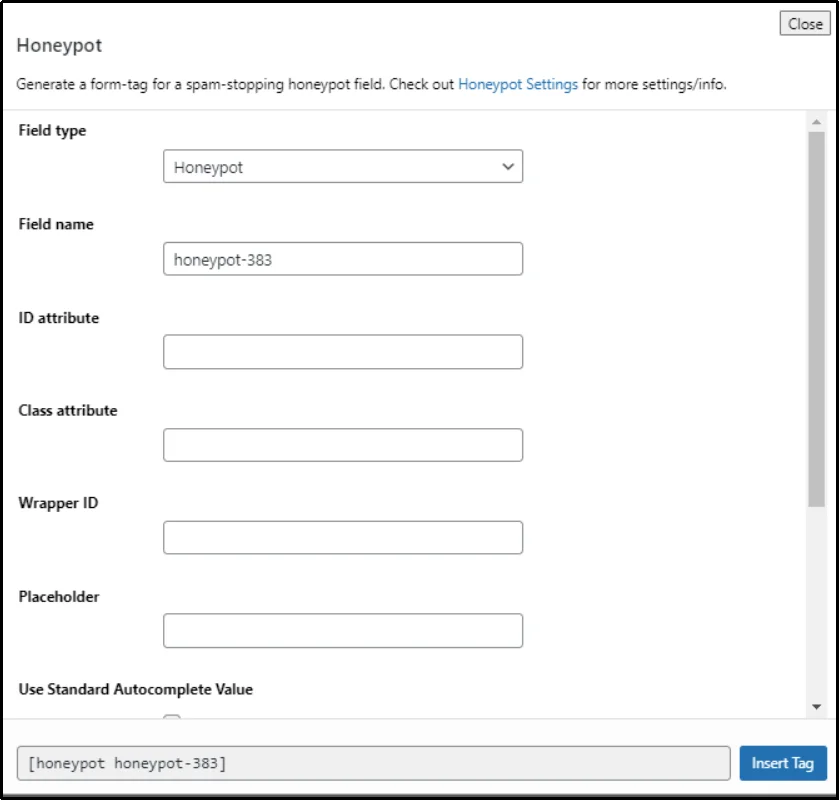Focus the Placeholder input field
The height and width of the screenshot is (801, 840).
pos(343,631)
